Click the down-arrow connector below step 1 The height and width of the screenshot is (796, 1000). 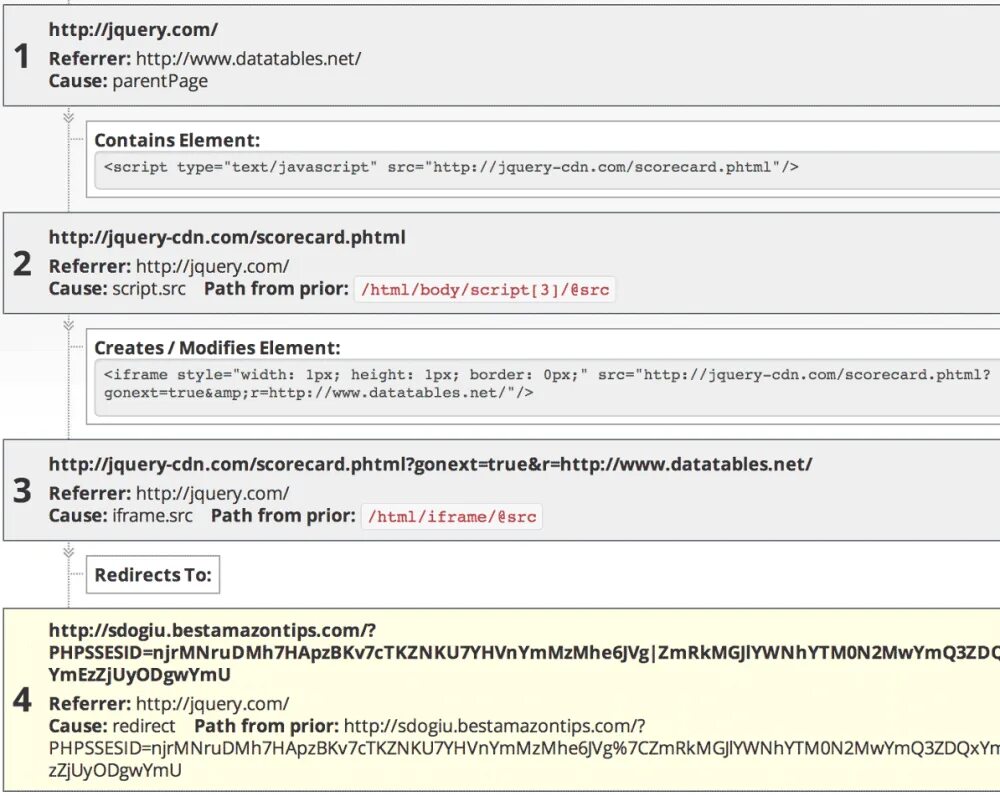pos(69,117)
